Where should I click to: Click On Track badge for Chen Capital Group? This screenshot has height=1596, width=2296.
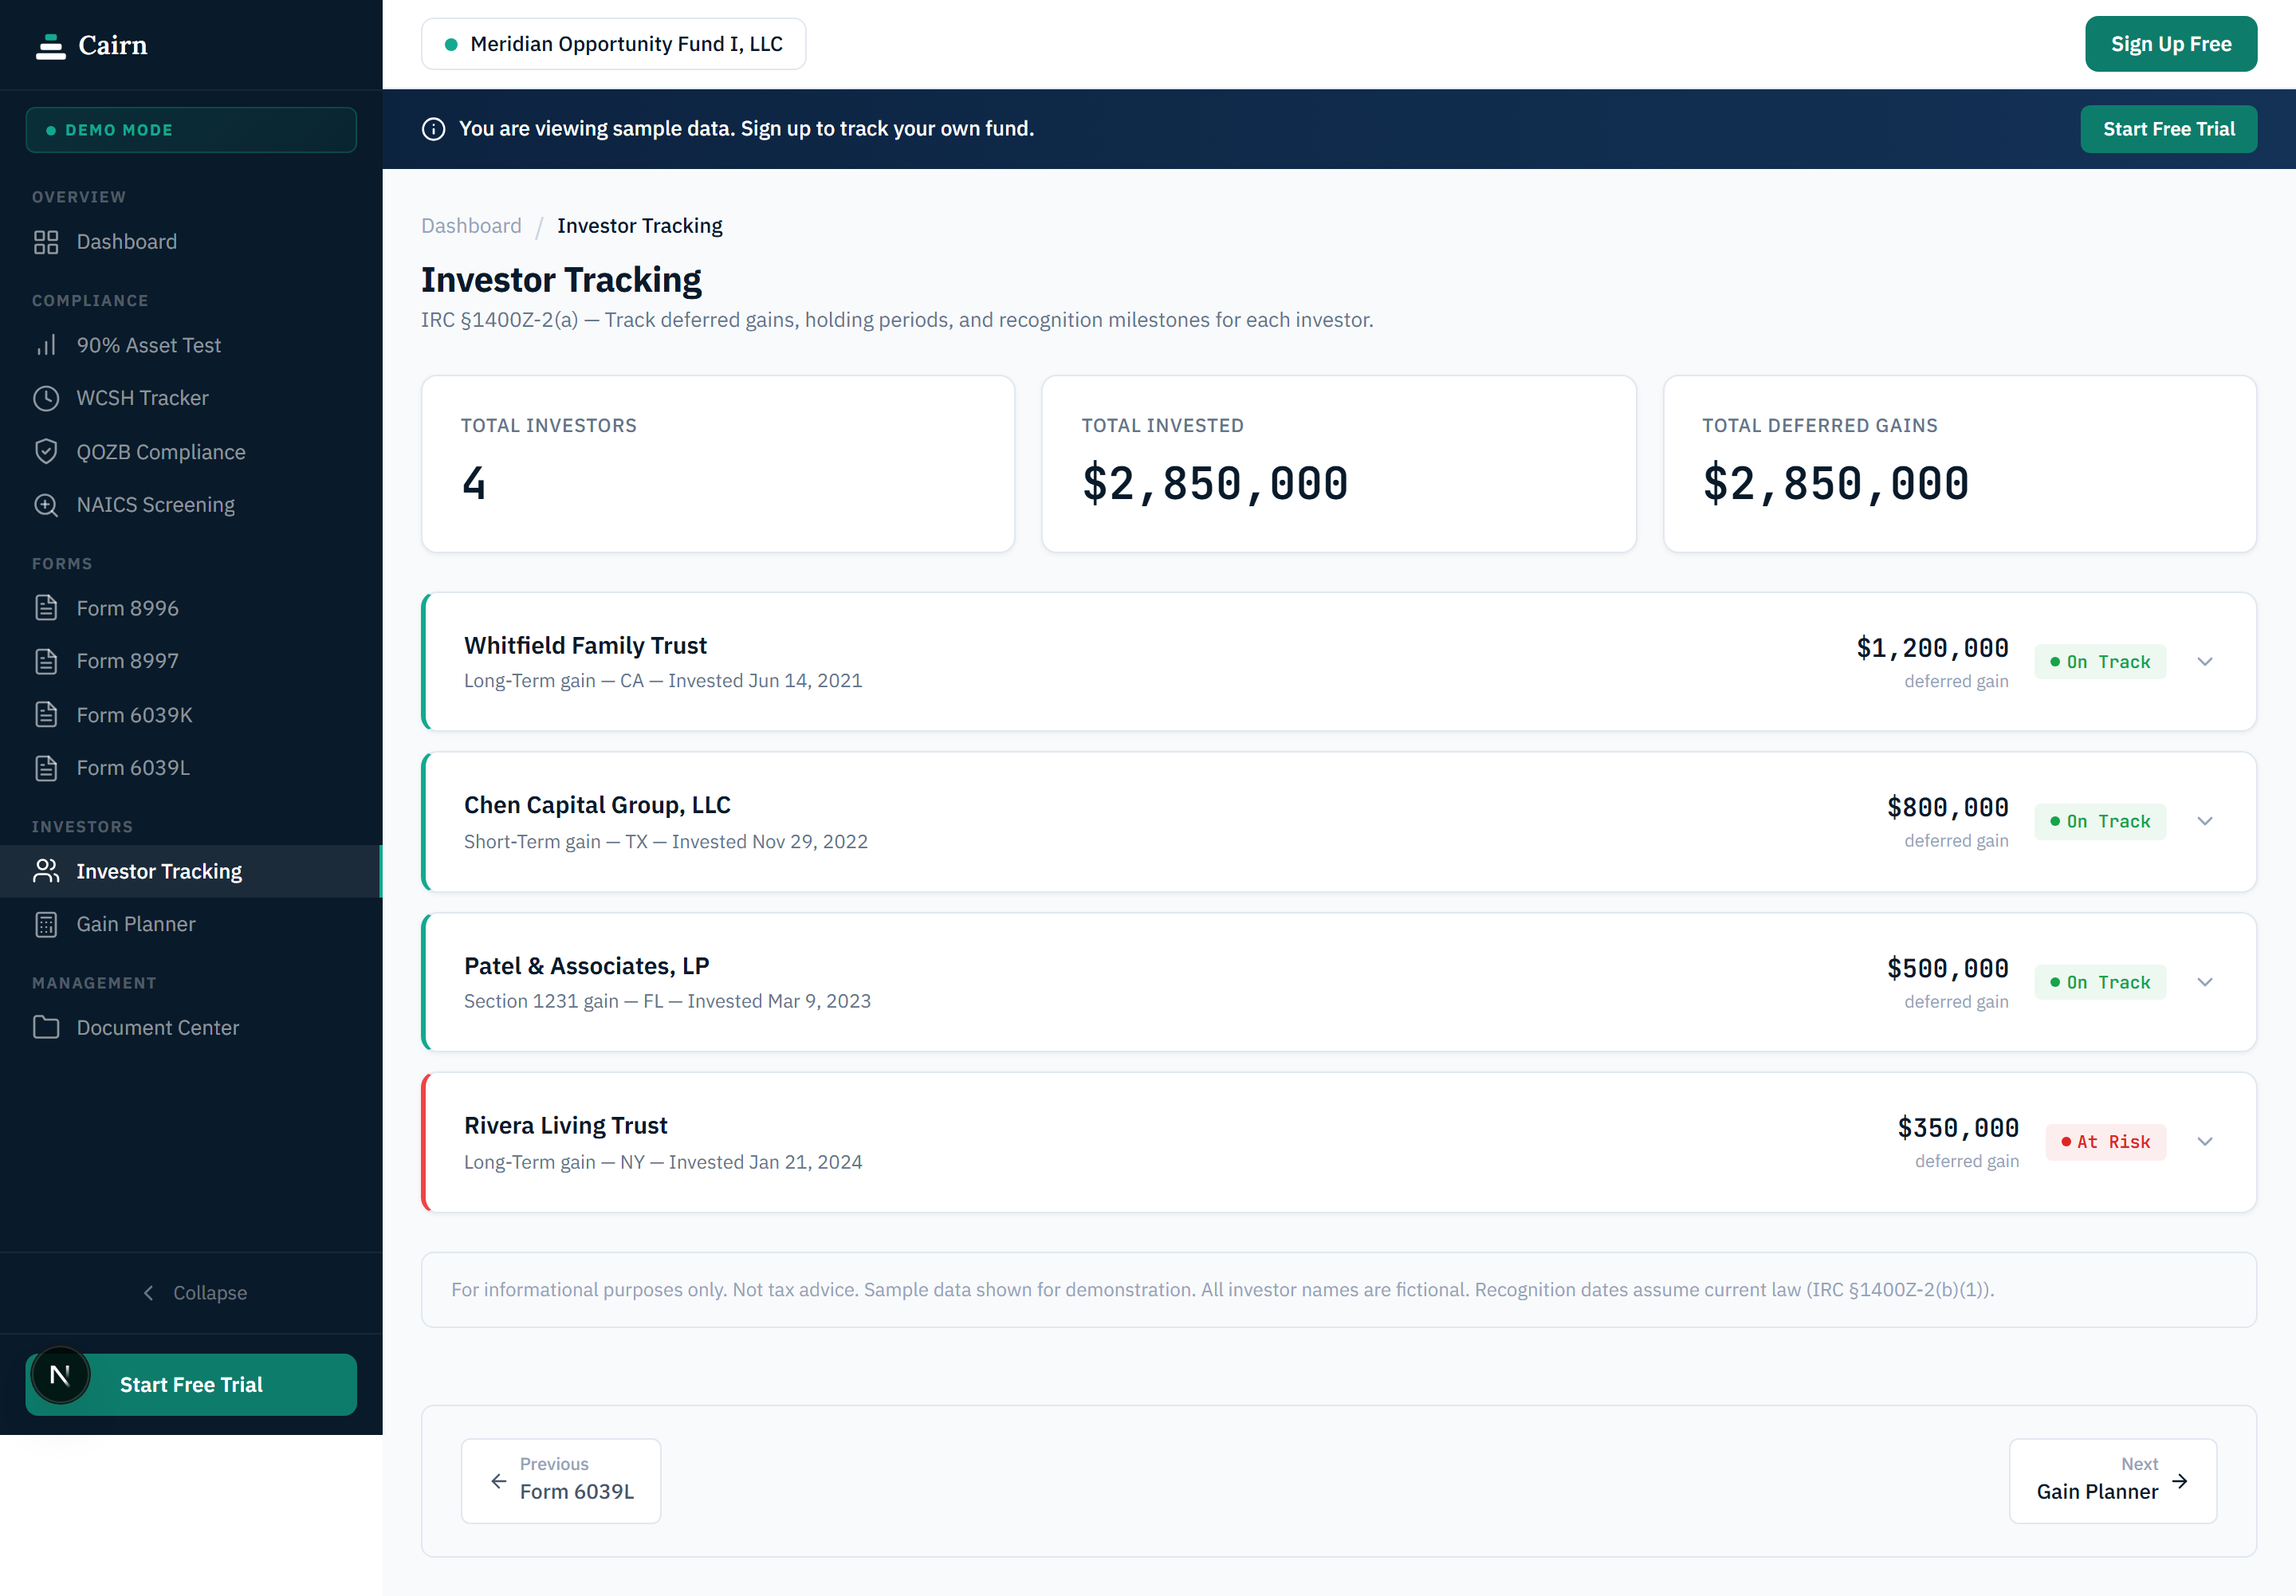2100,821
